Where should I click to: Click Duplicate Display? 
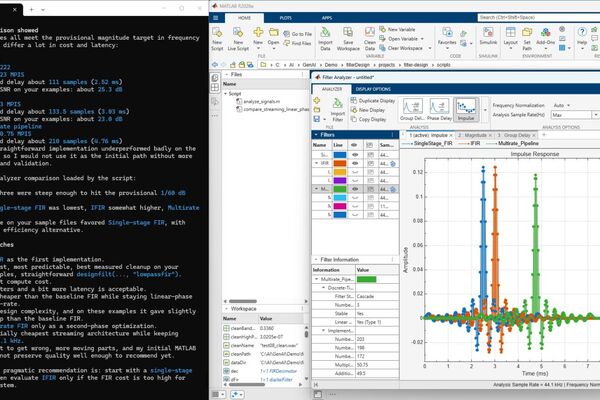click(372, 101)
